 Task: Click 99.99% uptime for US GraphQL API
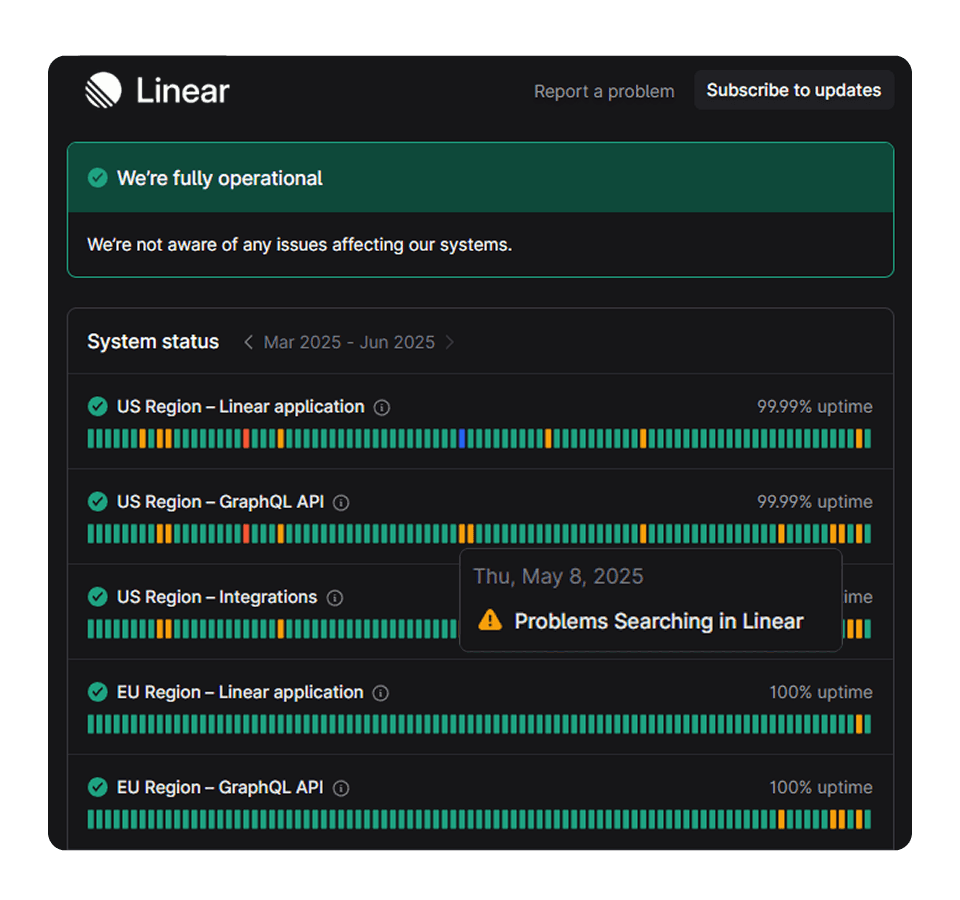click(814, 501)
